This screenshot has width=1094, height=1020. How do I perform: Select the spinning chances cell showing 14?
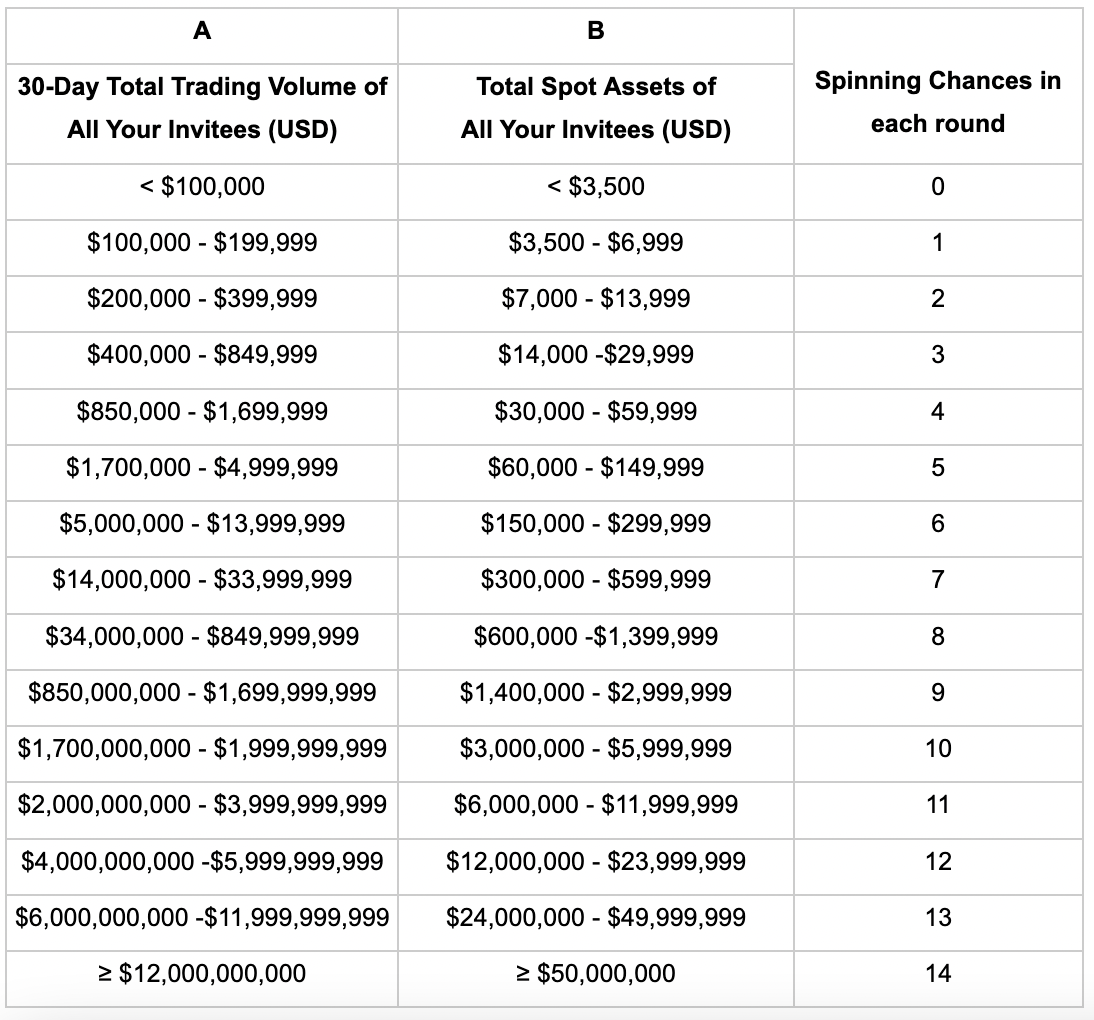pyautogui.click(x=937, y=973)
